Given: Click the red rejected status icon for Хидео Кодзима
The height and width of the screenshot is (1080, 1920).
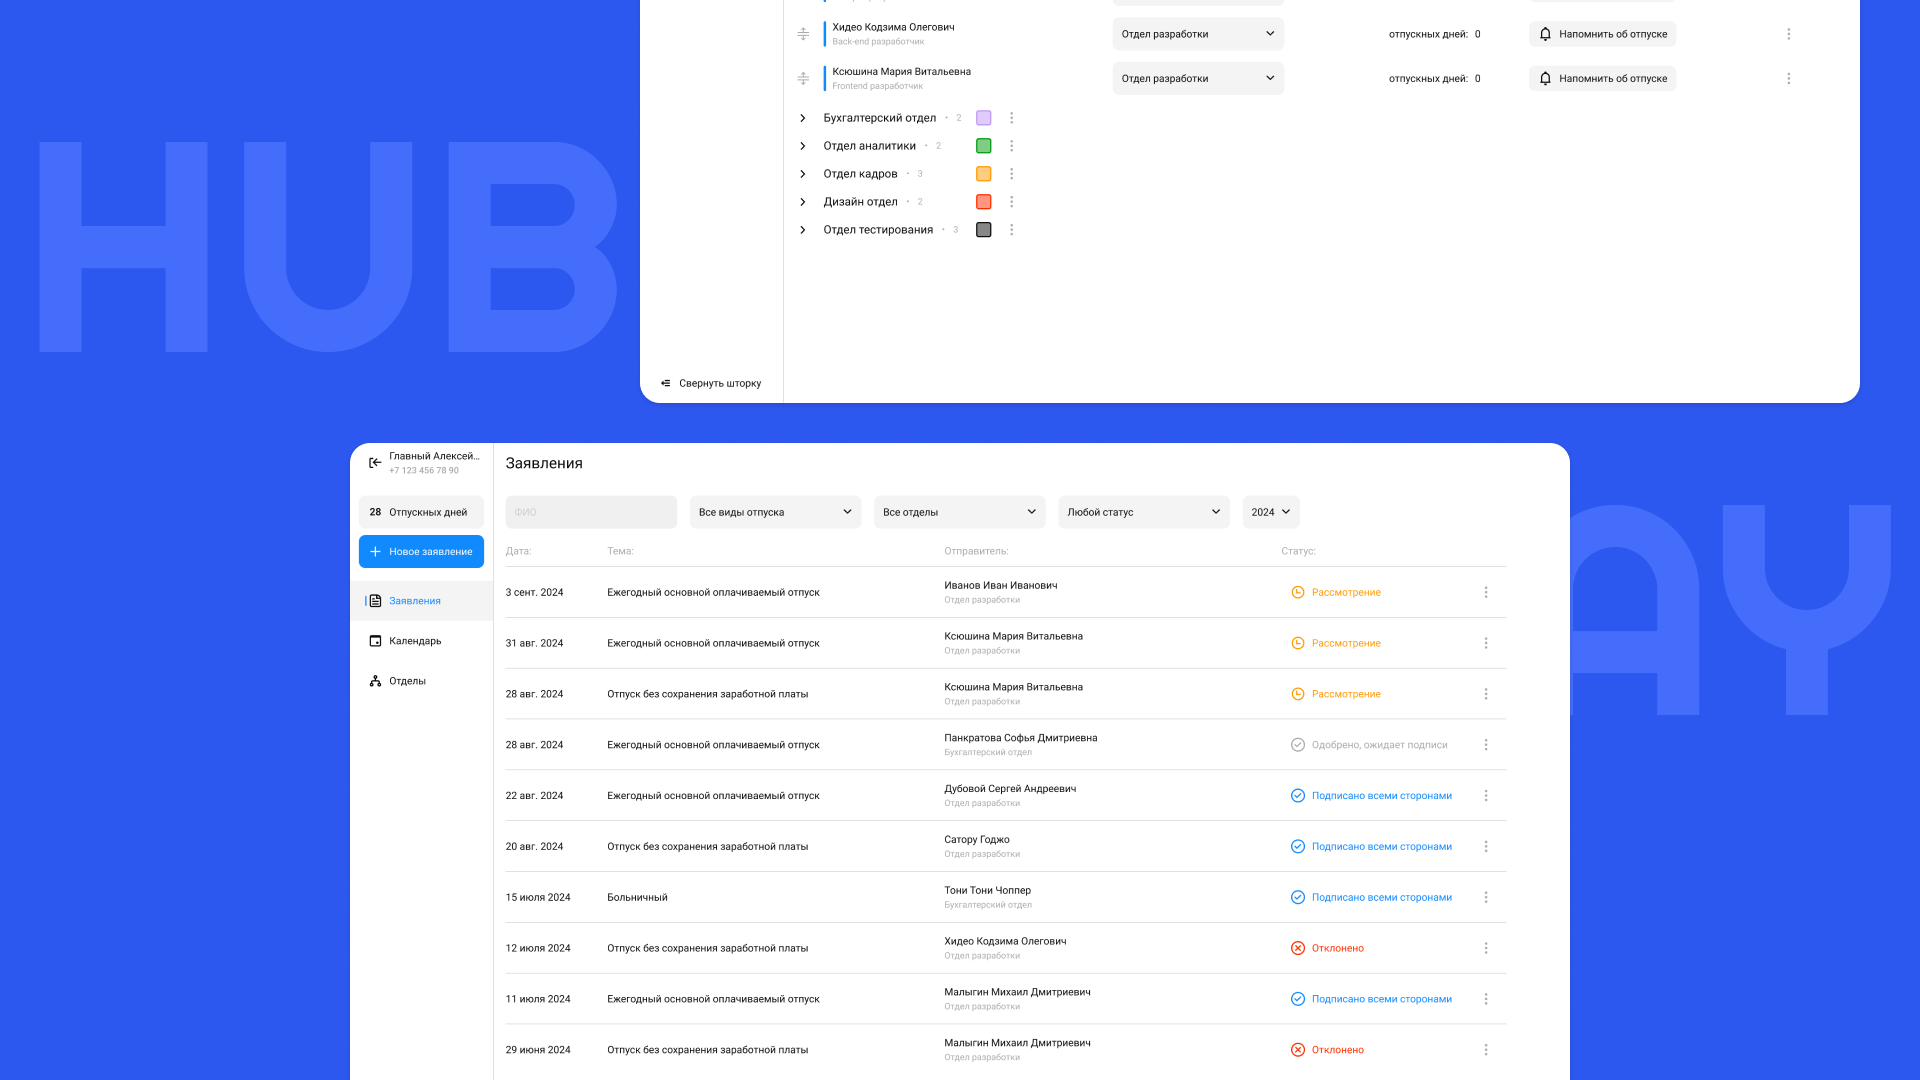Looking at the screenshot, I should click(x=1297, y=948).
